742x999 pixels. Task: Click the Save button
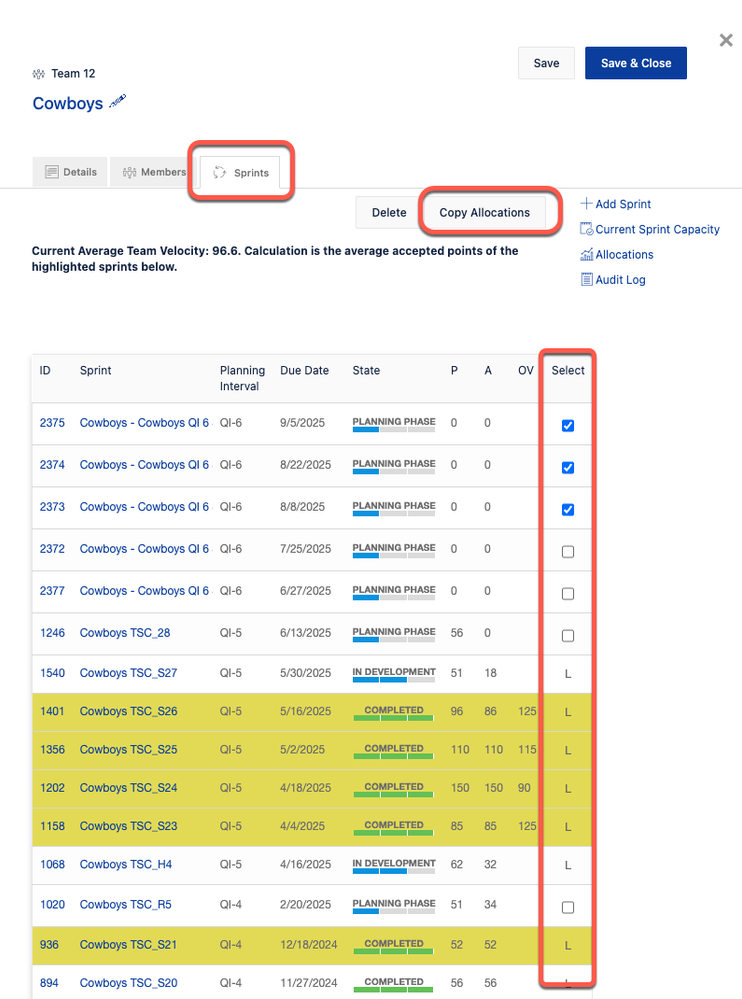[546, 63]
